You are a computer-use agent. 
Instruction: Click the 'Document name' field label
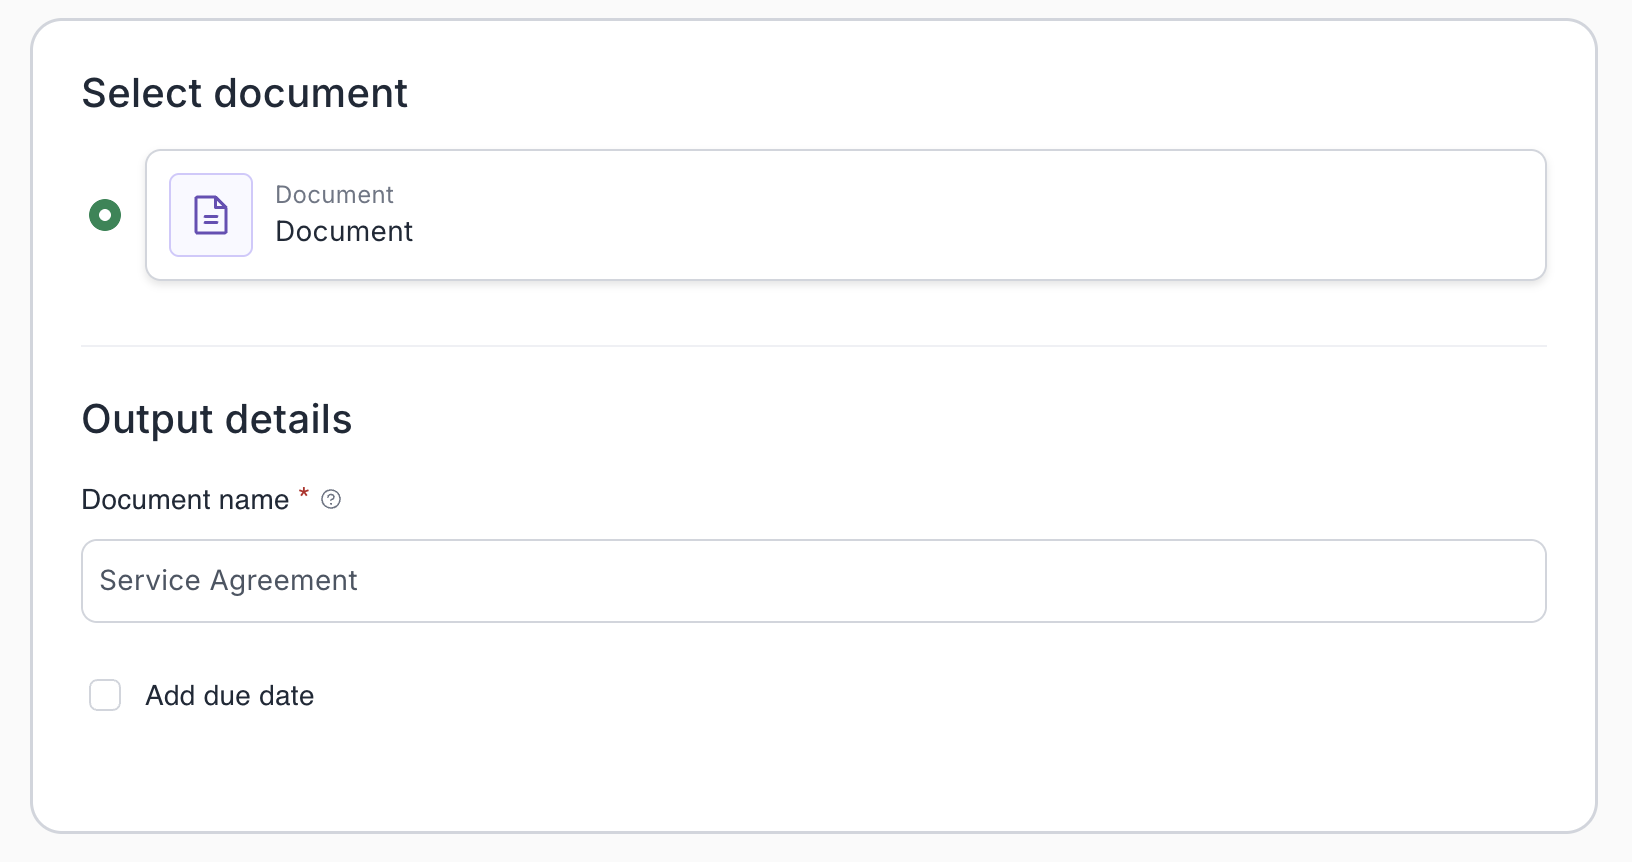pos(185,500)
